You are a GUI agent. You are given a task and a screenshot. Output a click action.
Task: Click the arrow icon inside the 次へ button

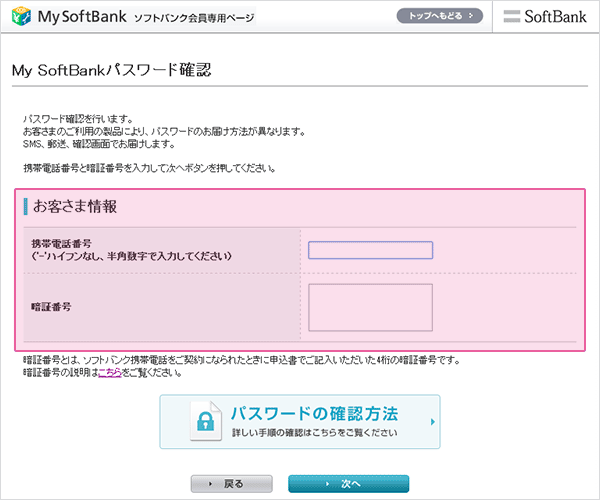pyautogui.click(x=328, y=484)
